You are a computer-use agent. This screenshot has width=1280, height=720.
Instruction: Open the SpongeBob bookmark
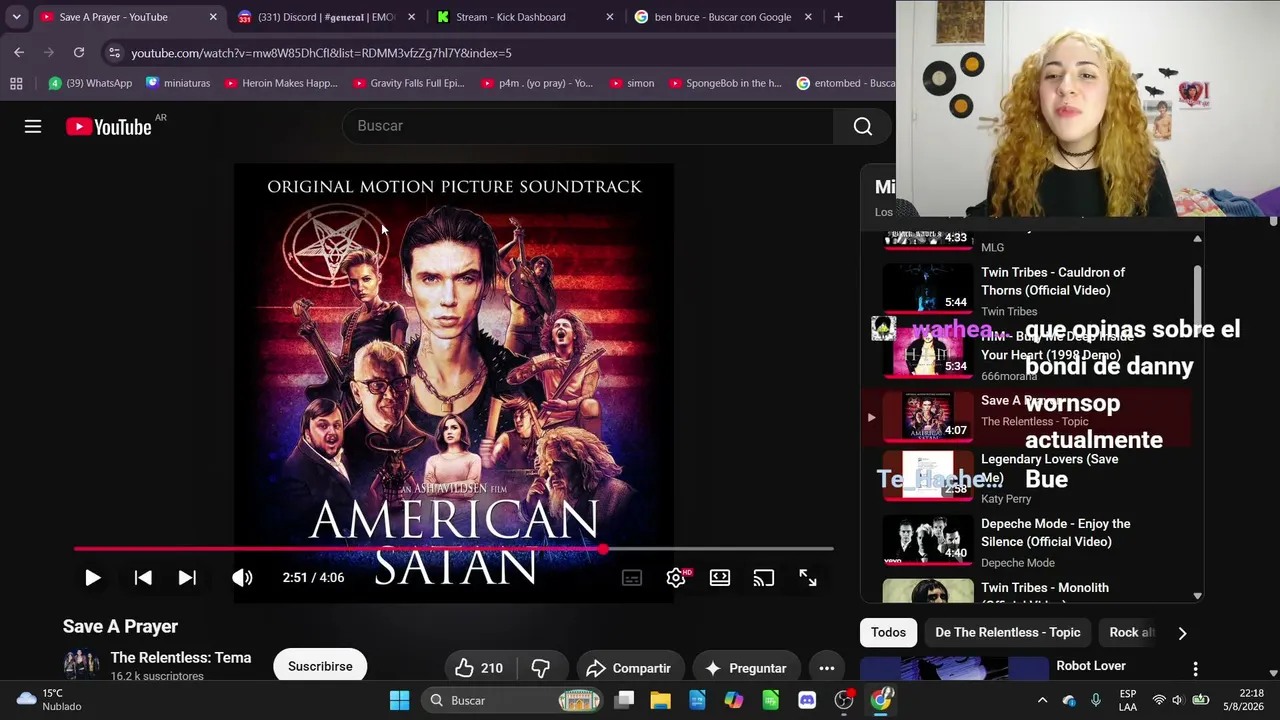point(724,83)
